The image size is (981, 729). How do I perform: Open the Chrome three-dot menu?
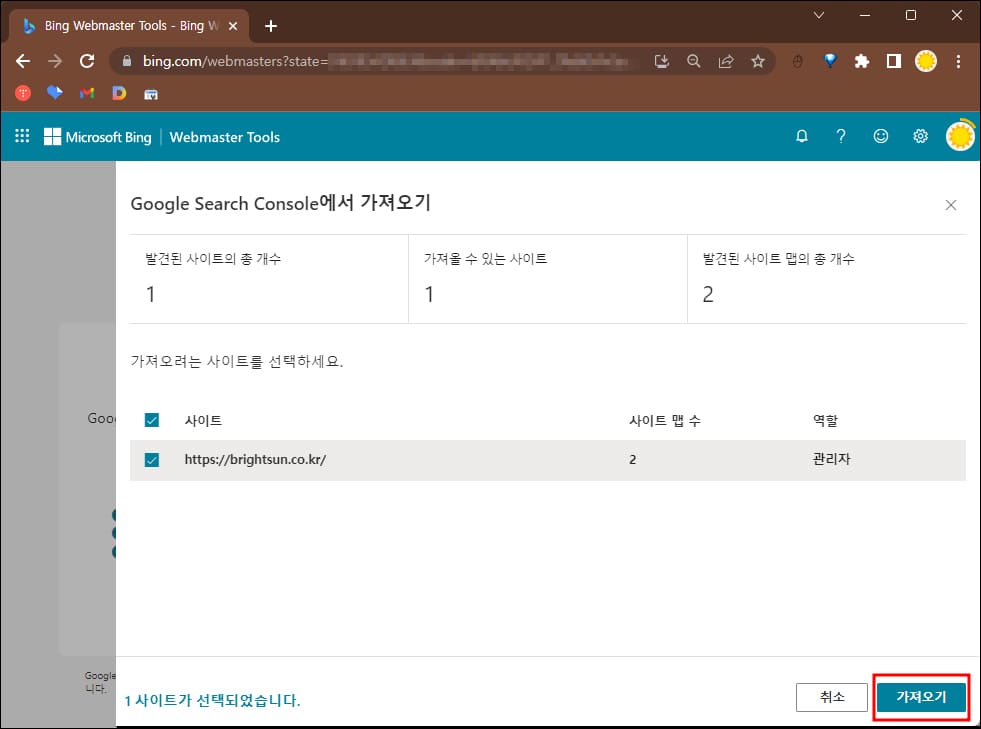(958, 61)
